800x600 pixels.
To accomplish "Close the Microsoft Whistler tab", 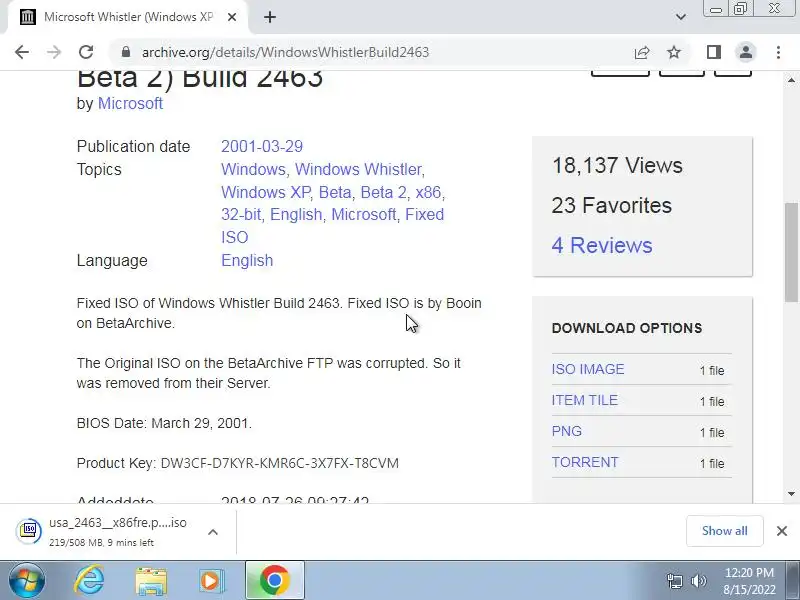I will (x=232, y=17).
